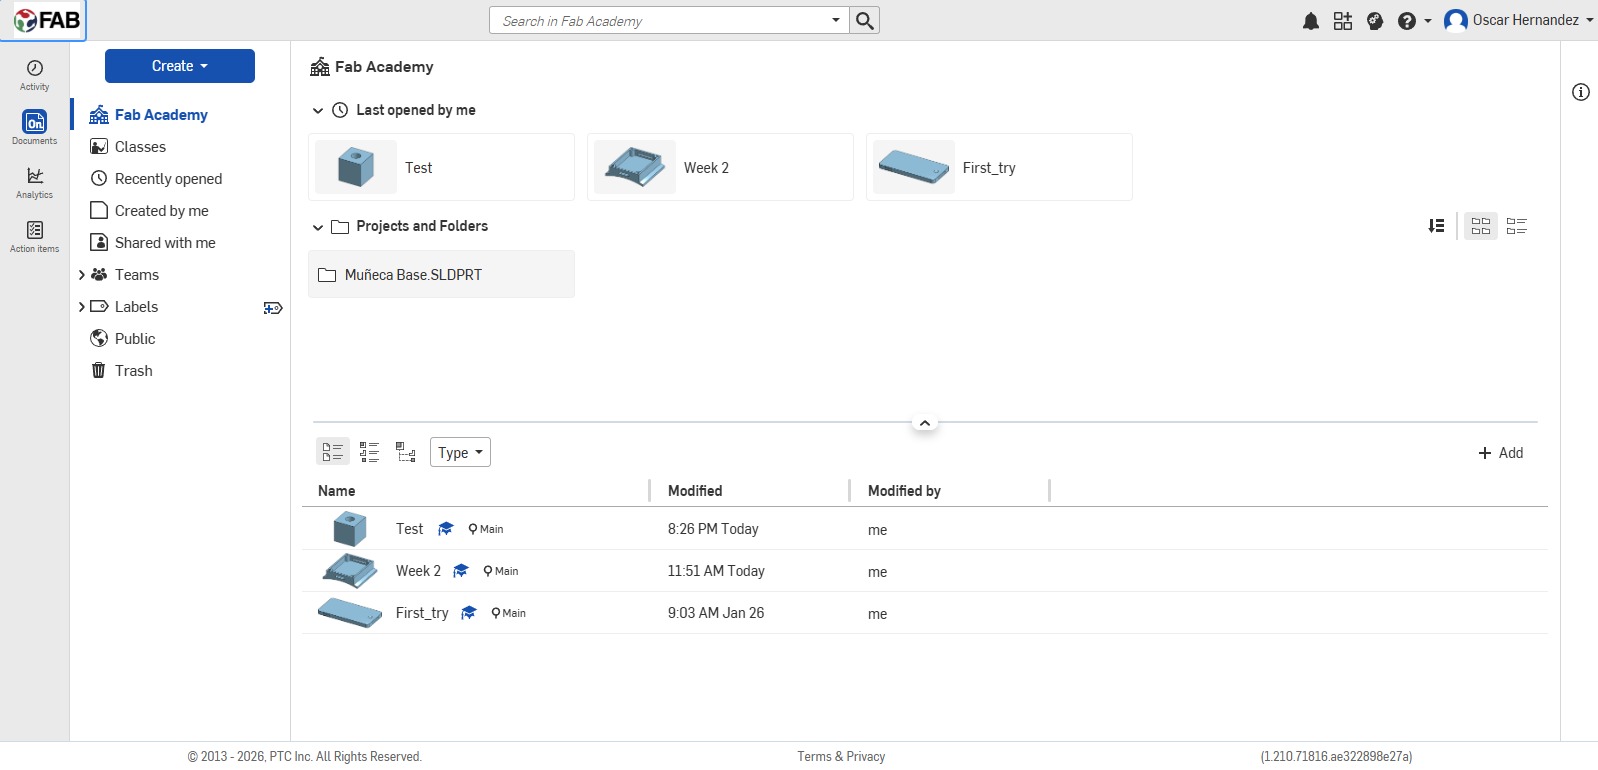Open the Week 2 thumbnail card
Image resolution: width=1598 pixels, height=770 pixels.
[x=720, y=168]
